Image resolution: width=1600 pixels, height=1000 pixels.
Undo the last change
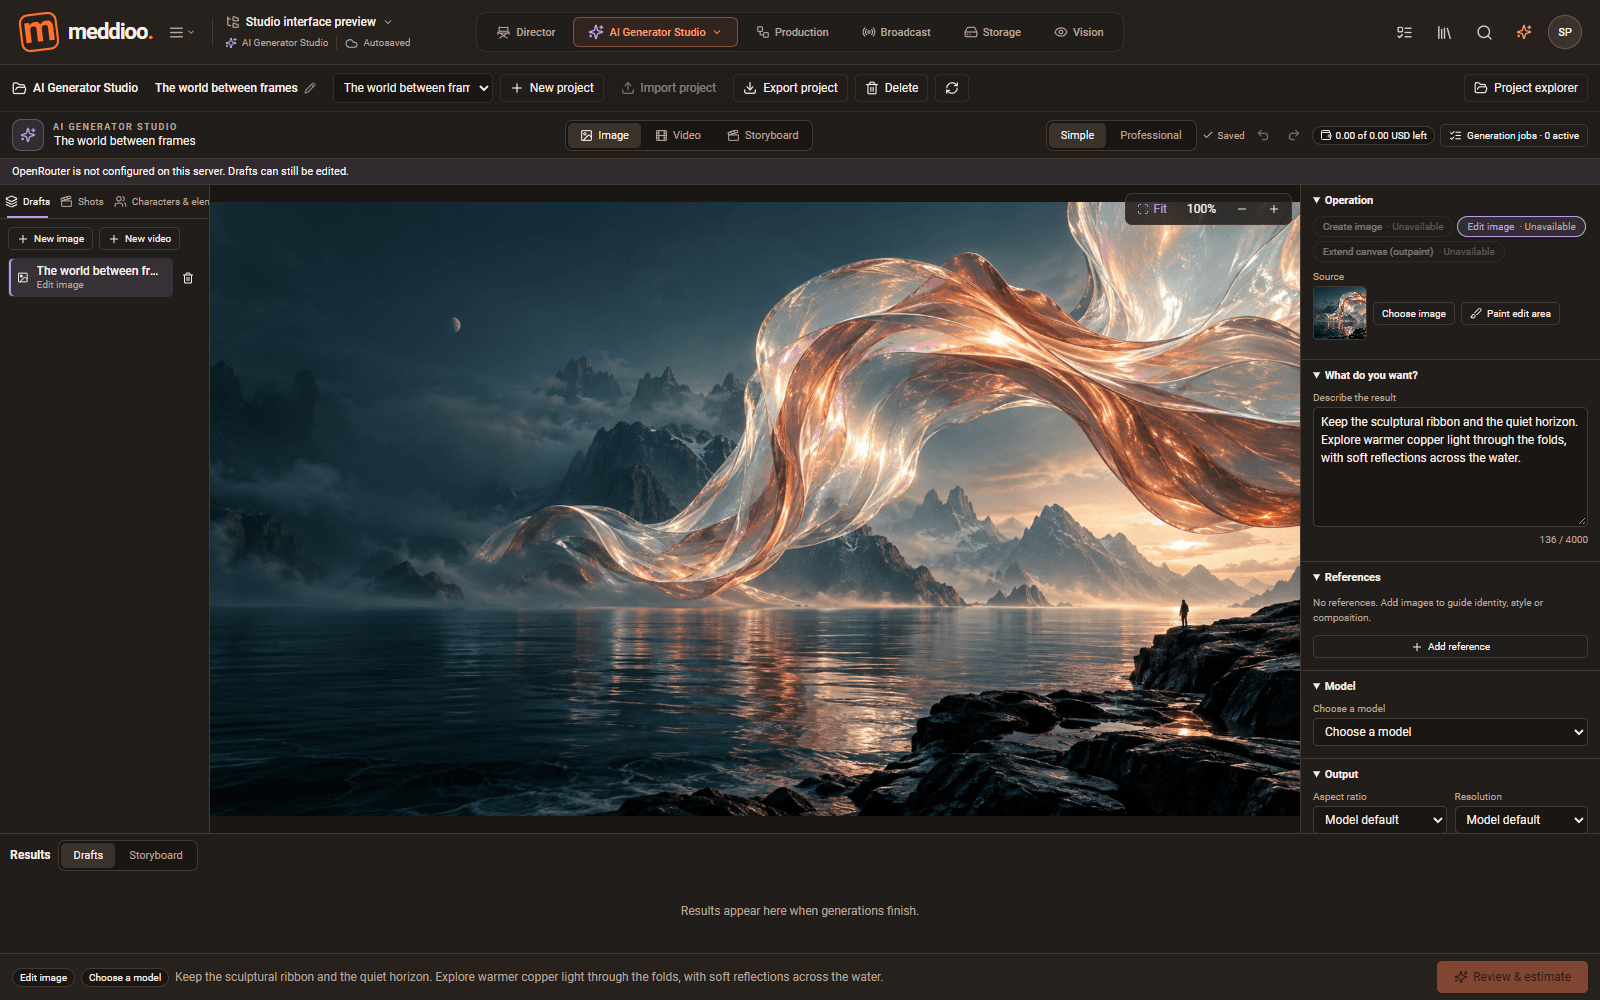pyautogui.click(x=1264, y=135)
